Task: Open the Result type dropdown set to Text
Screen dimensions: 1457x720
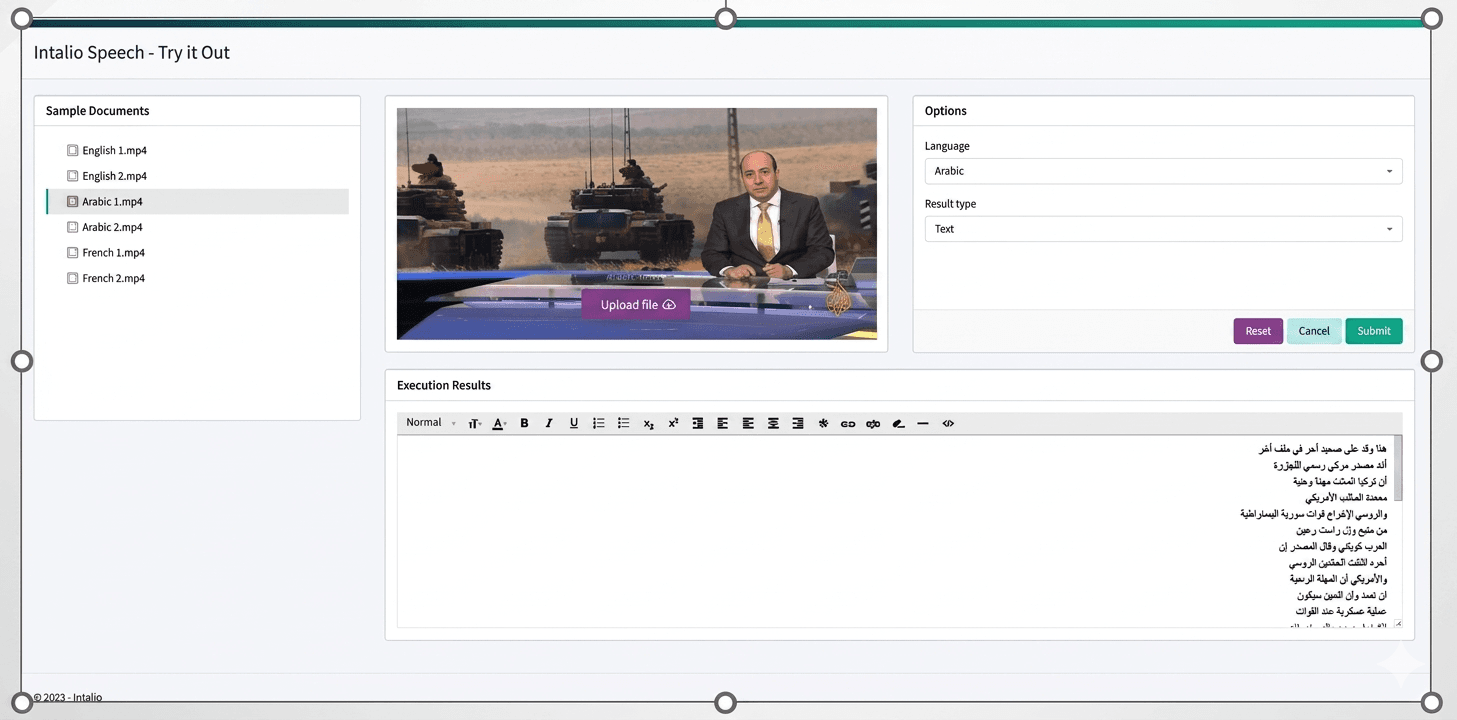Action: pos(1163,229)
